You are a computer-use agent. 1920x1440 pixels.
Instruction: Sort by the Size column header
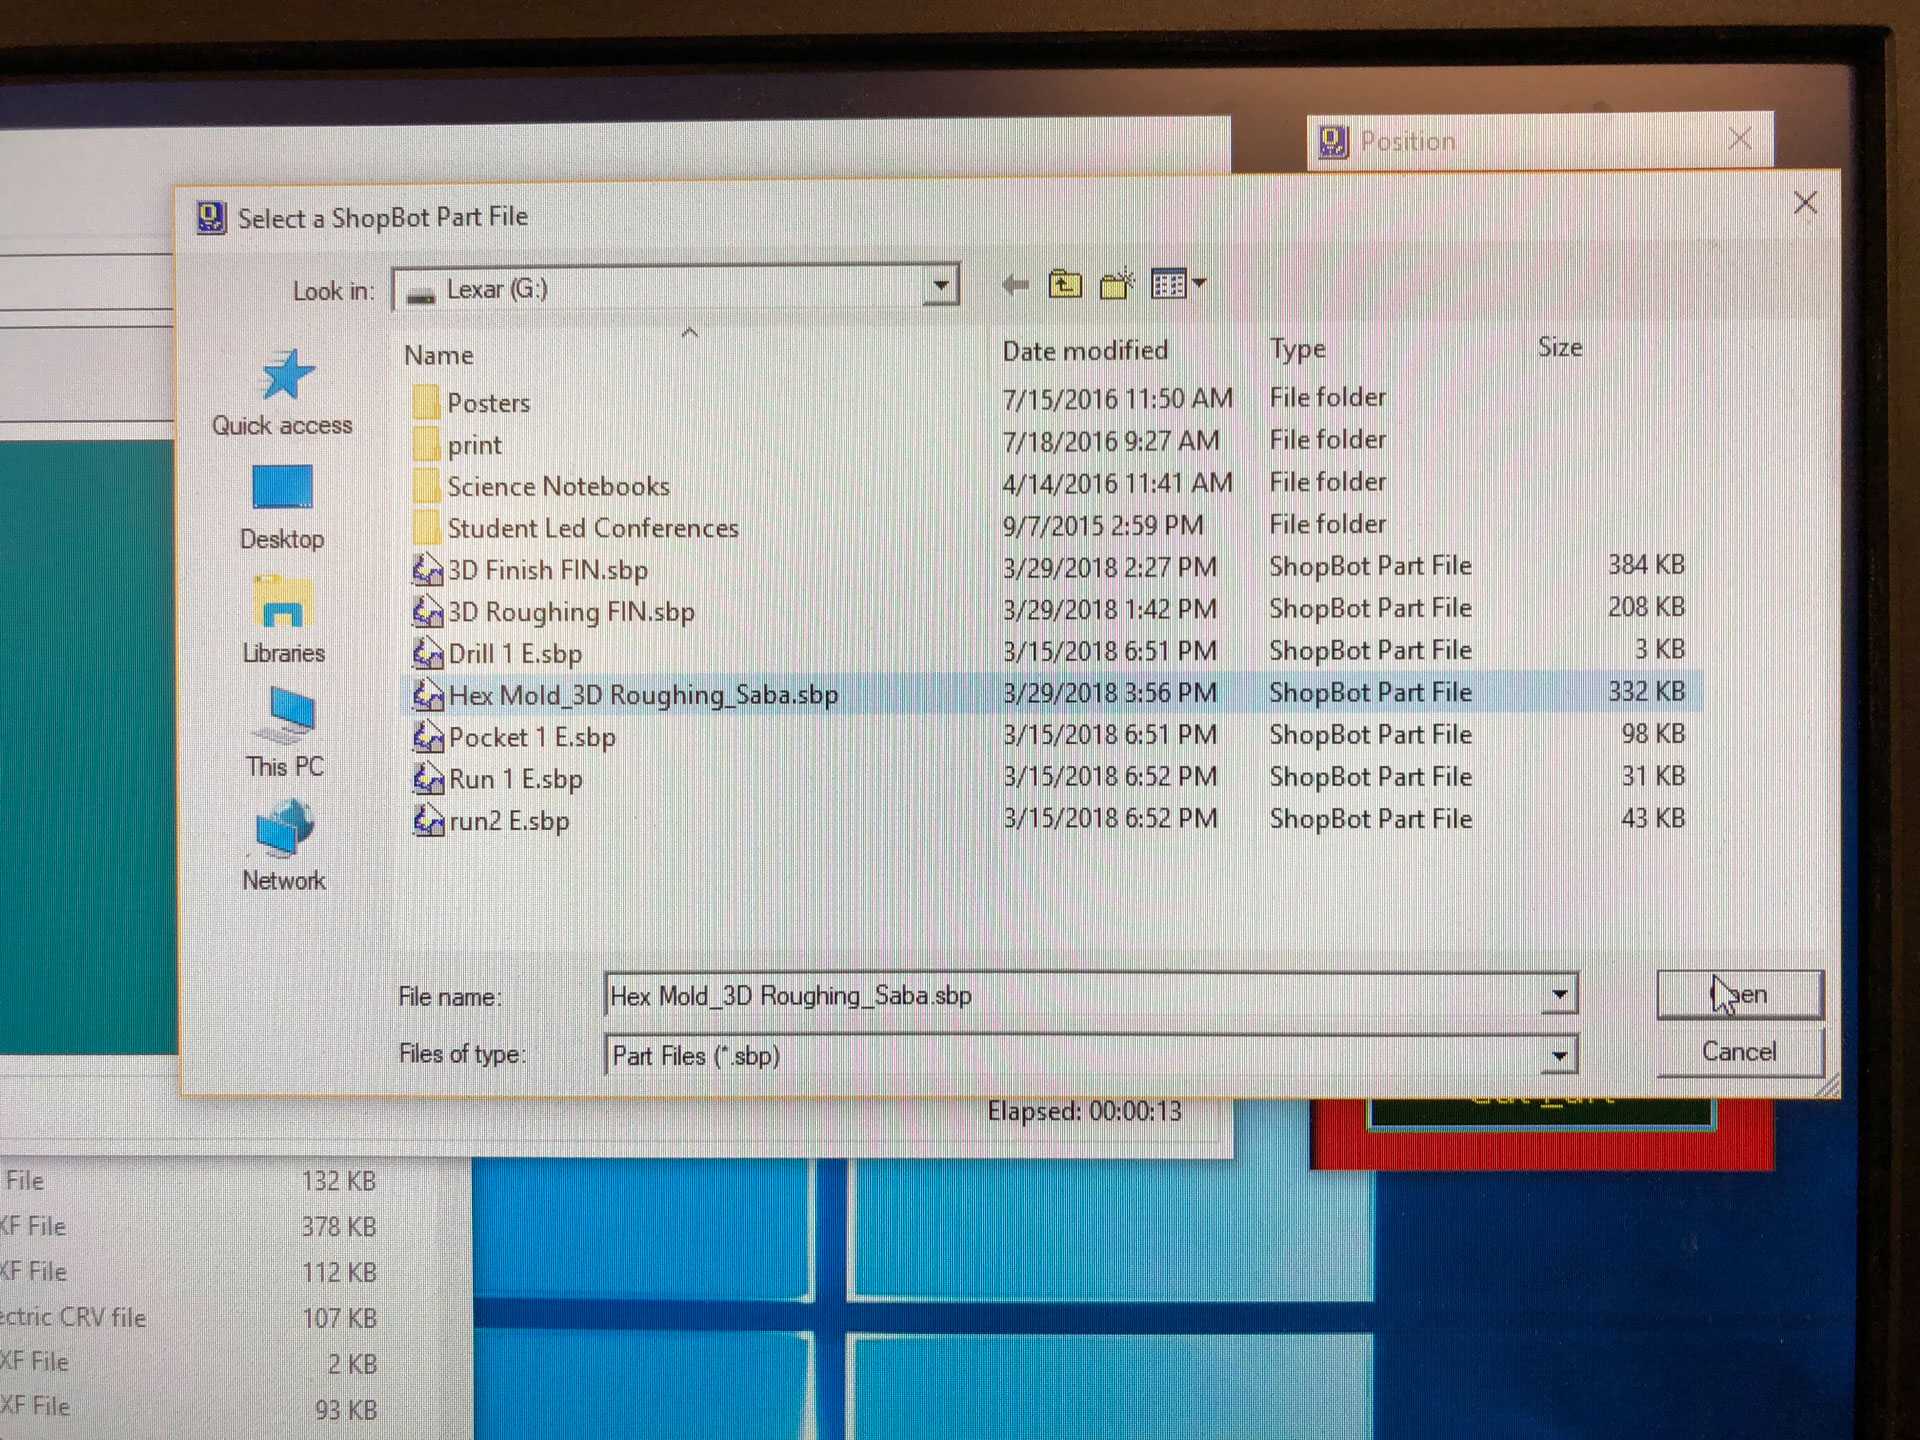click(x=1560, y=347)
